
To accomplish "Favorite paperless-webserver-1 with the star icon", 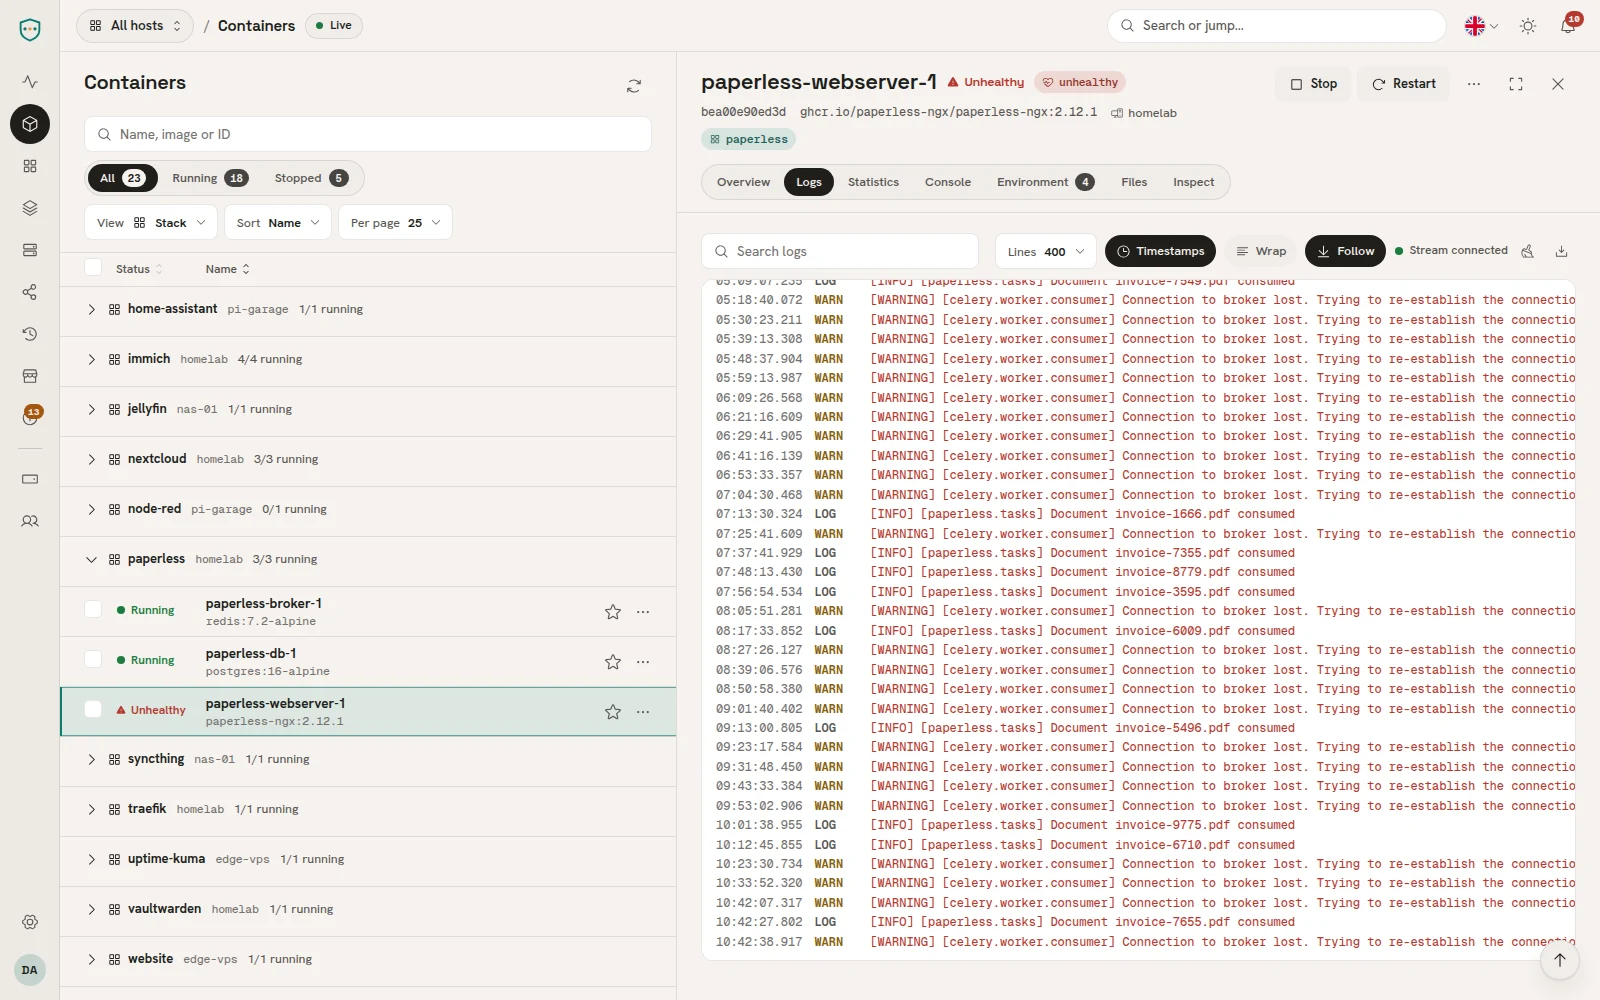I will tap(613, 712).
